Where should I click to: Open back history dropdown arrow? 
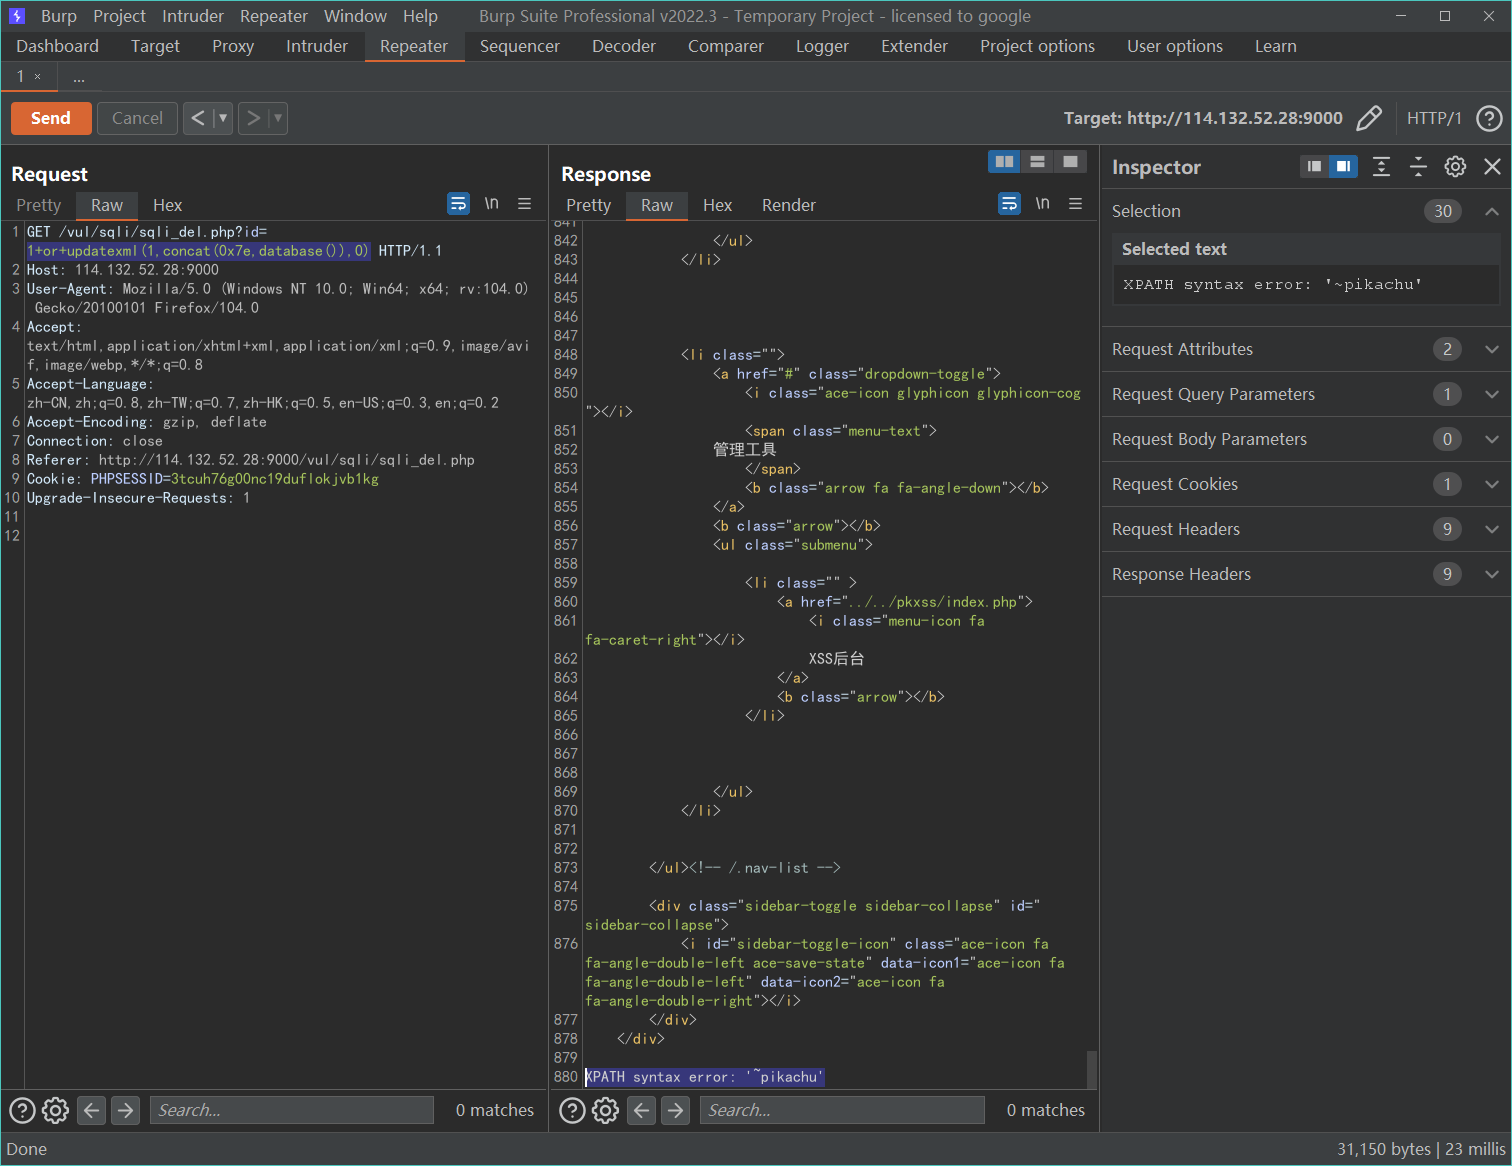(223, 118)
